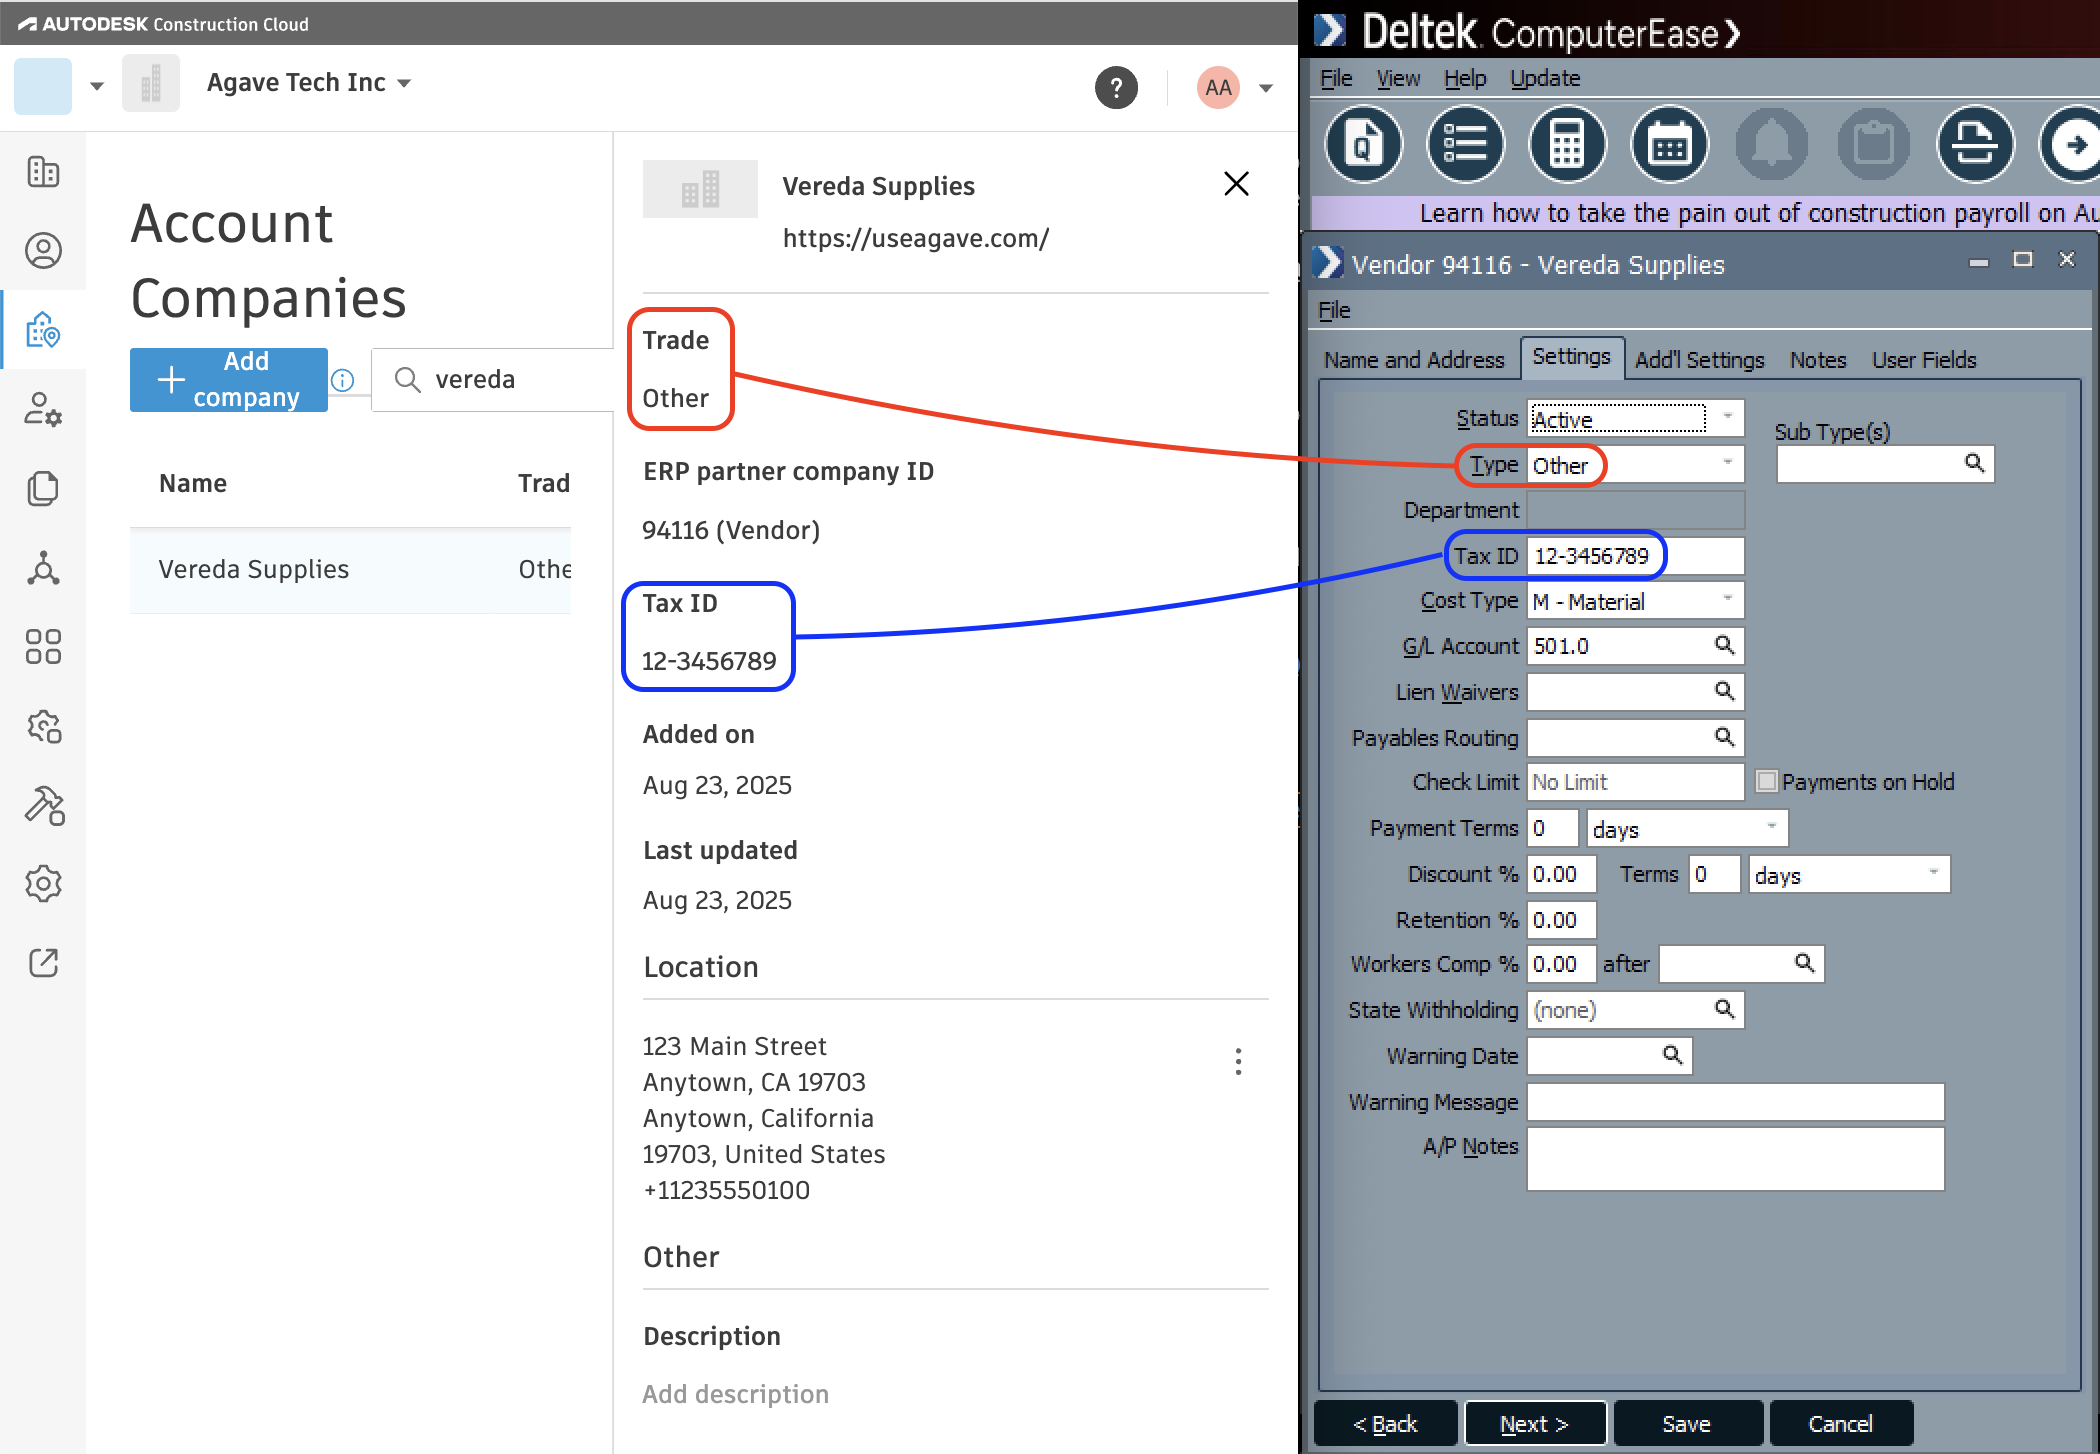Open the settings gear sidebar icon
The width and height of the screenshot is (2100, 1454).
click(43, 884)
